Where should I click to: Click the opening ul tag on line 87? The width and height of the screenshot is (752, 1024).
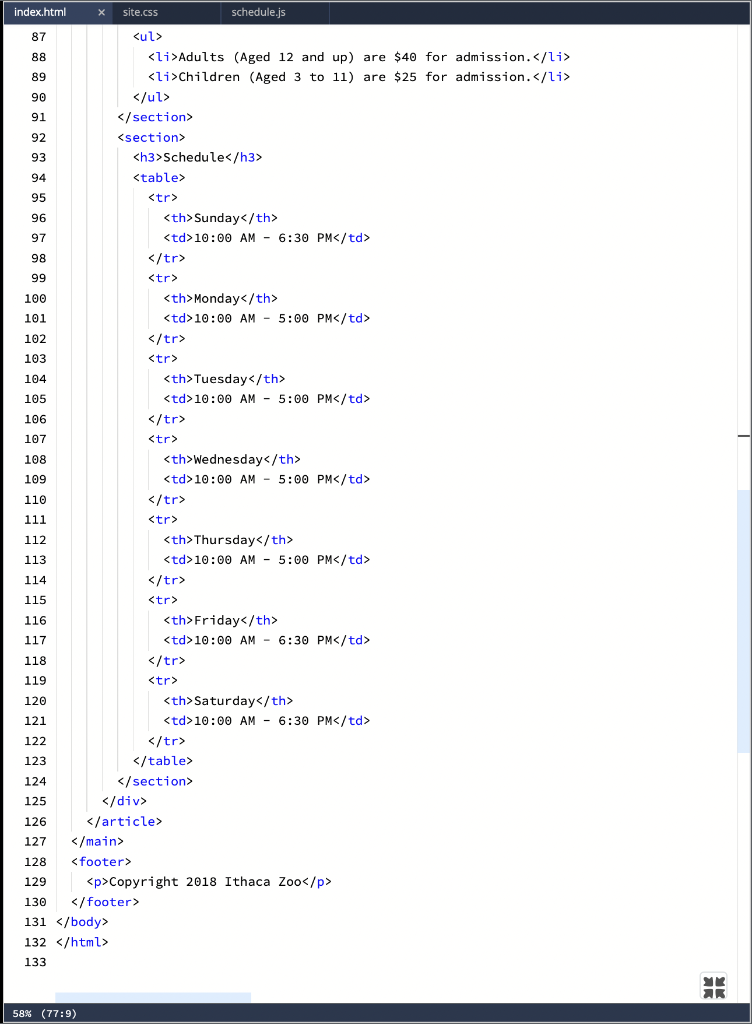(x=148, y=37)
